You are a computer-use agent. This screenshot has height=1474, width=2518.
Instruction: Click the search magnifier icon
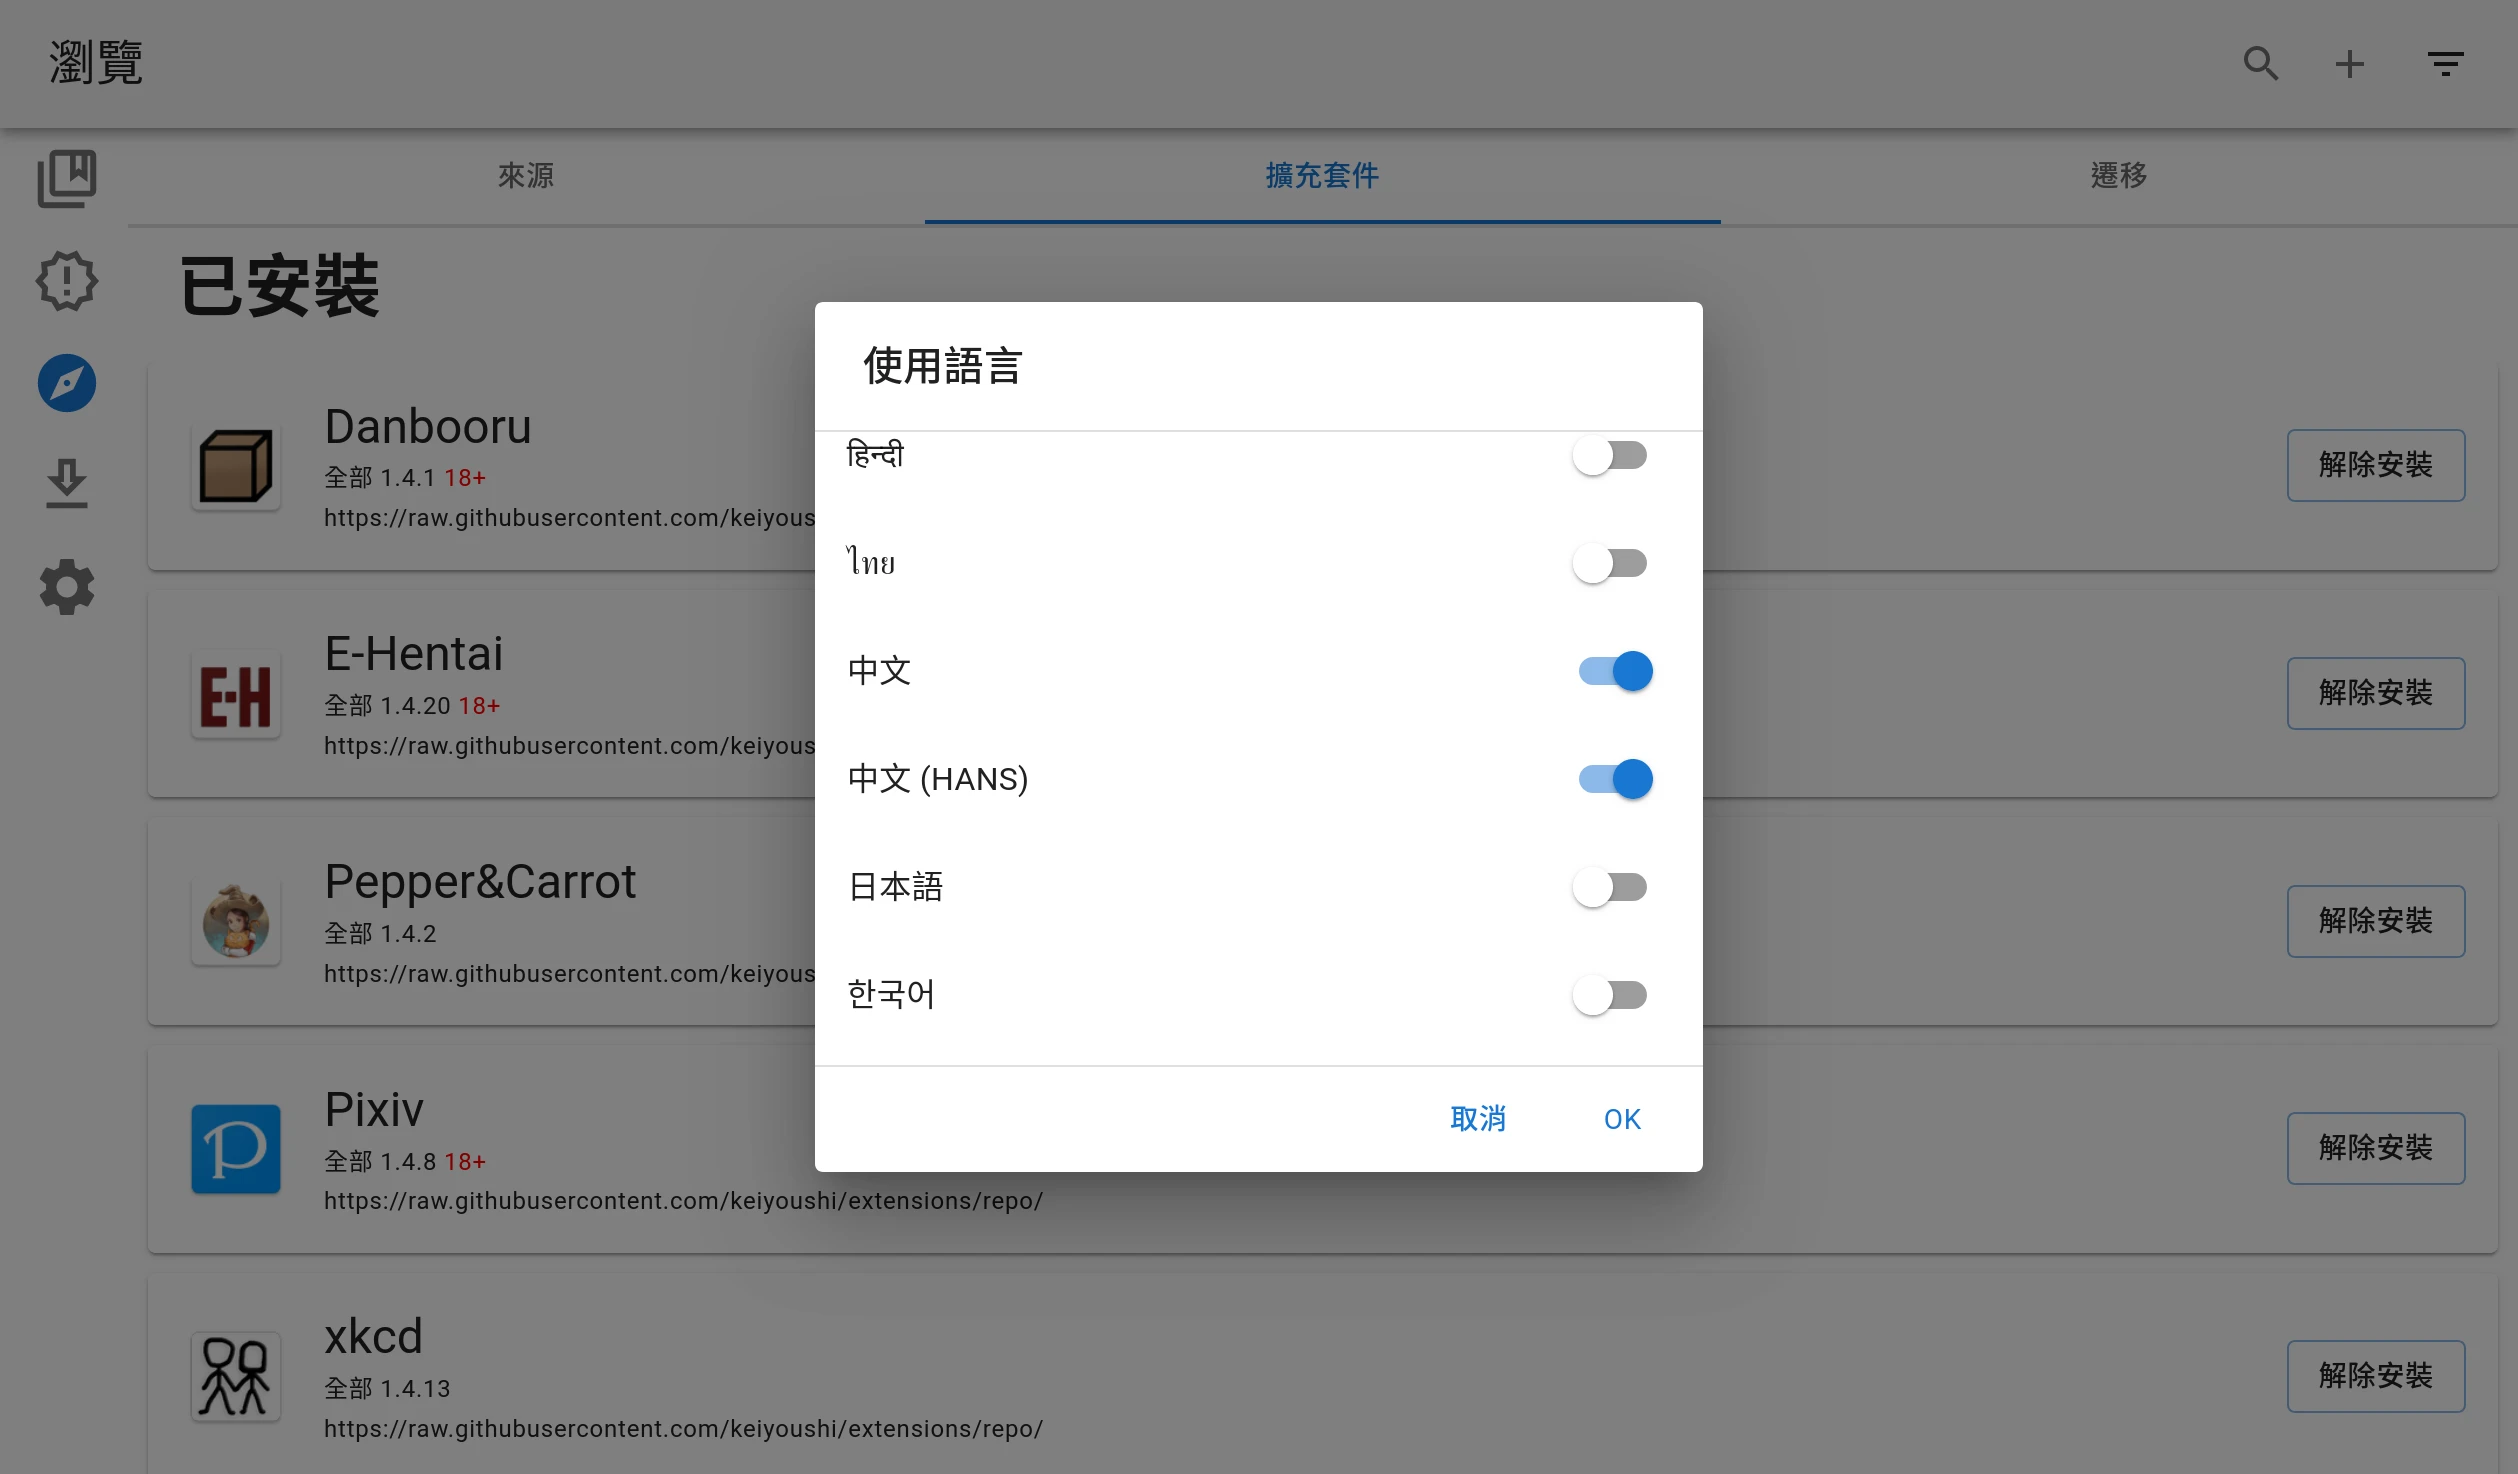(x=2260, y=64)
